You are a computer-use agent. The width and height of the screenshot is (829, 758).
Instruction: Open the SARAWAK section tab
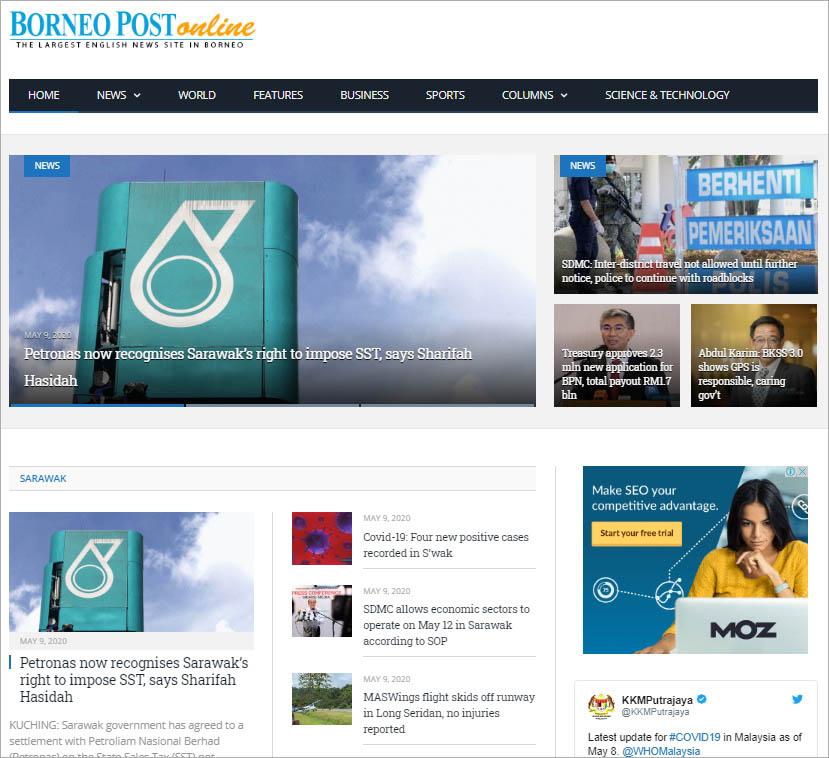point(43,478)
